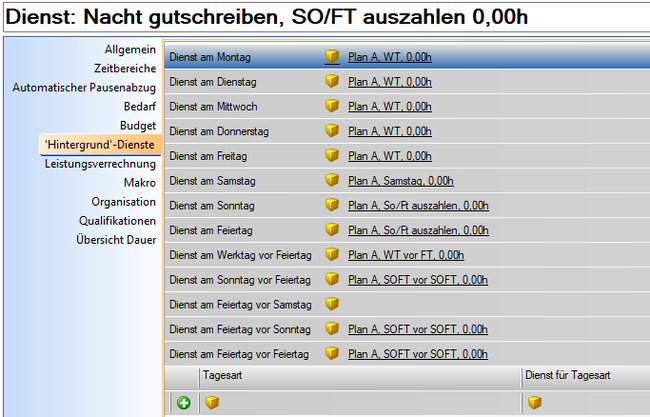This screenshot has width=650, height=417.
Task: Open Automatischer Pausenabzug settings
Action: click(x=84, y=87)
